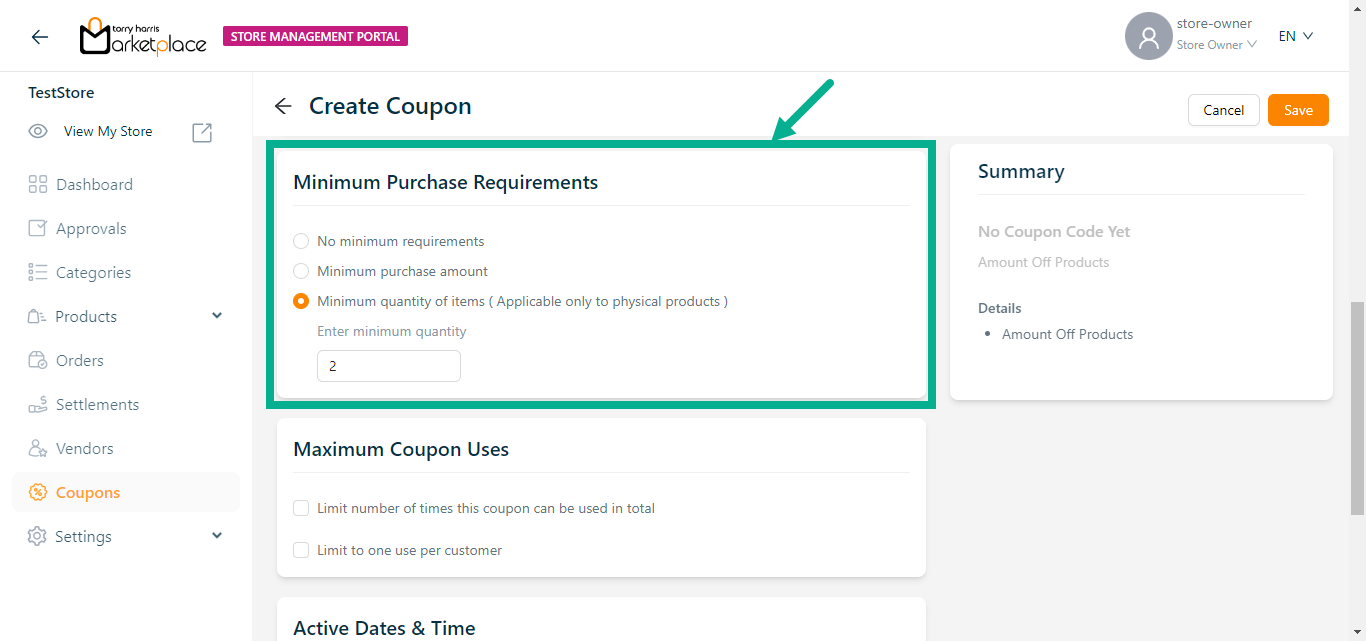The height and width of the screenshot is (641, 1366).
Task: Click the Orders icon in sidebar
Action: [x=38, y=360]
